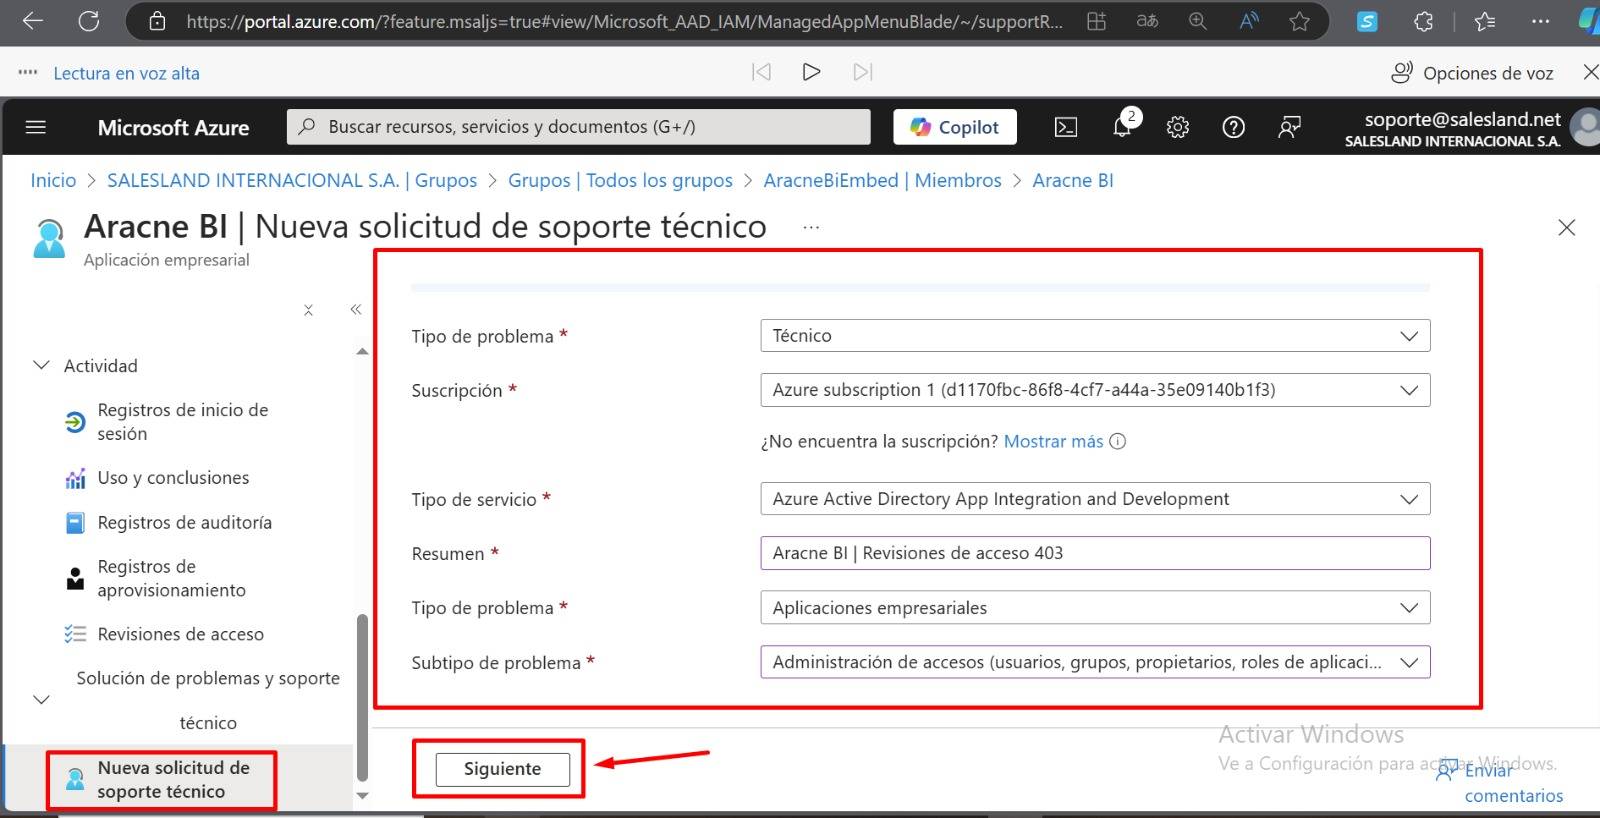Click into the Resumen text field

1095,553
